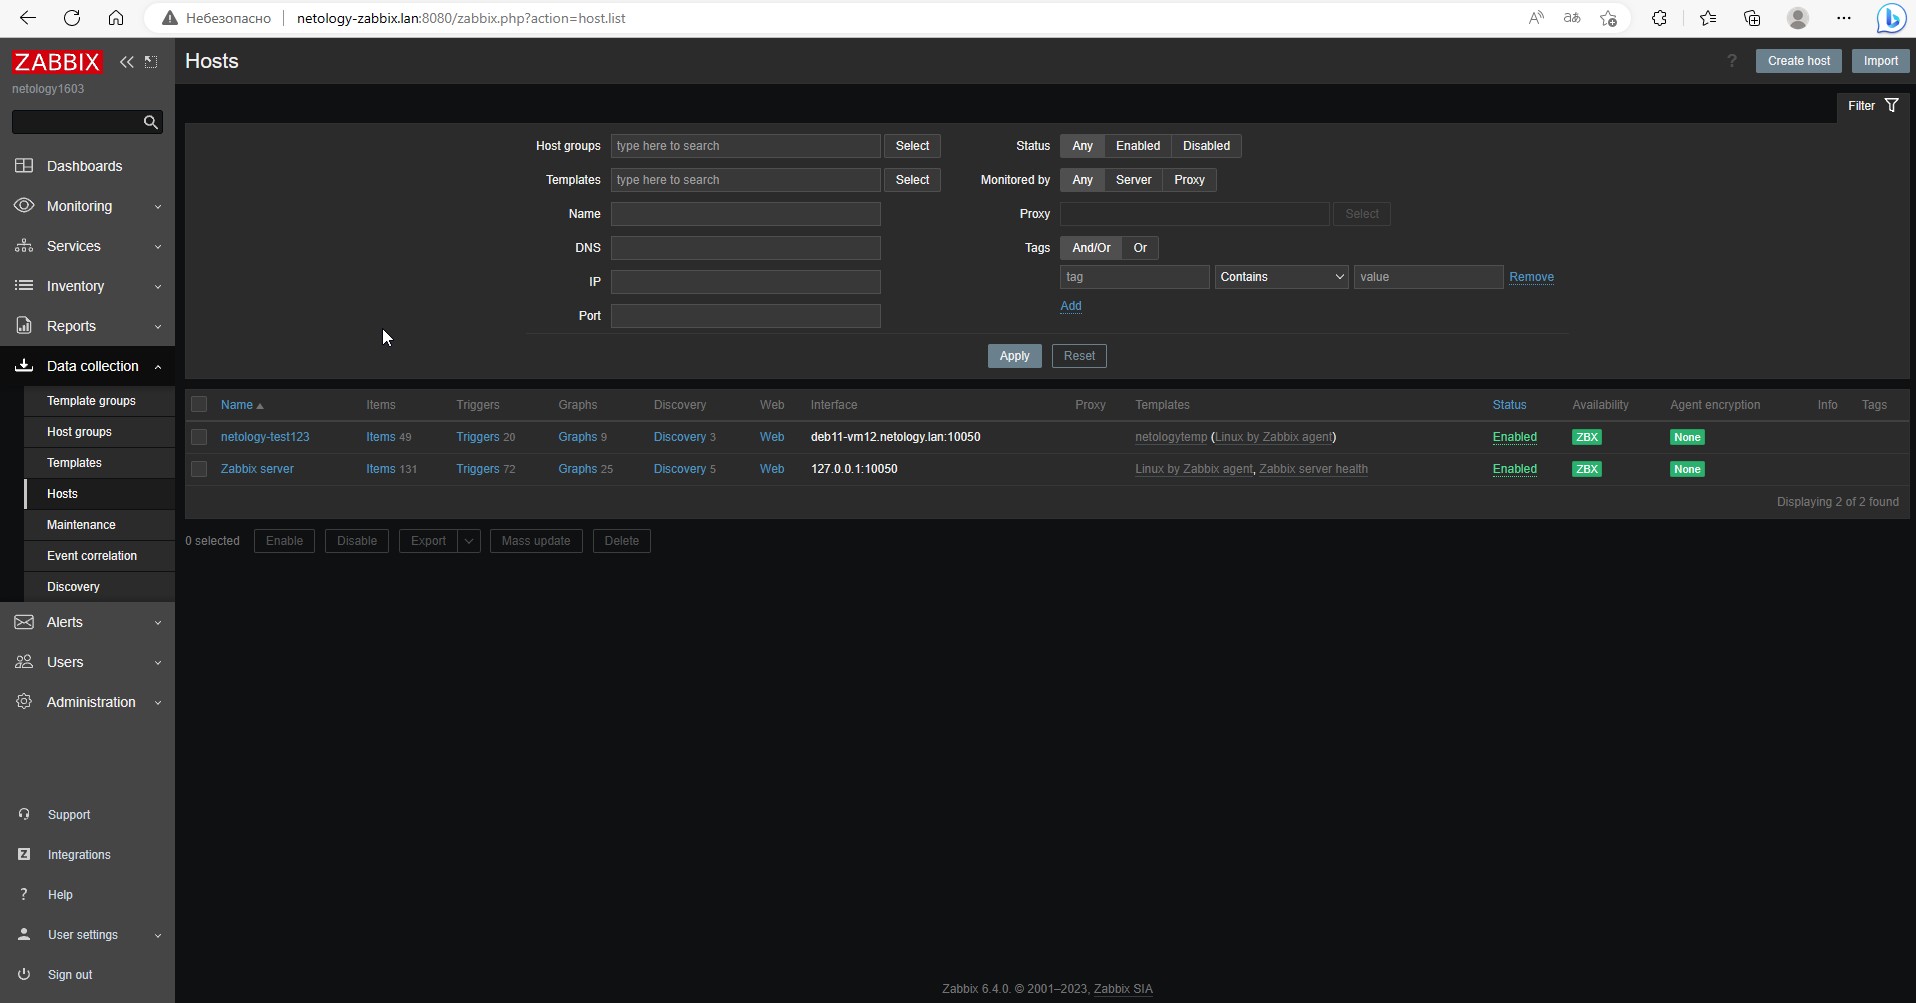Open the Monitoring section icon

(24, 205)
